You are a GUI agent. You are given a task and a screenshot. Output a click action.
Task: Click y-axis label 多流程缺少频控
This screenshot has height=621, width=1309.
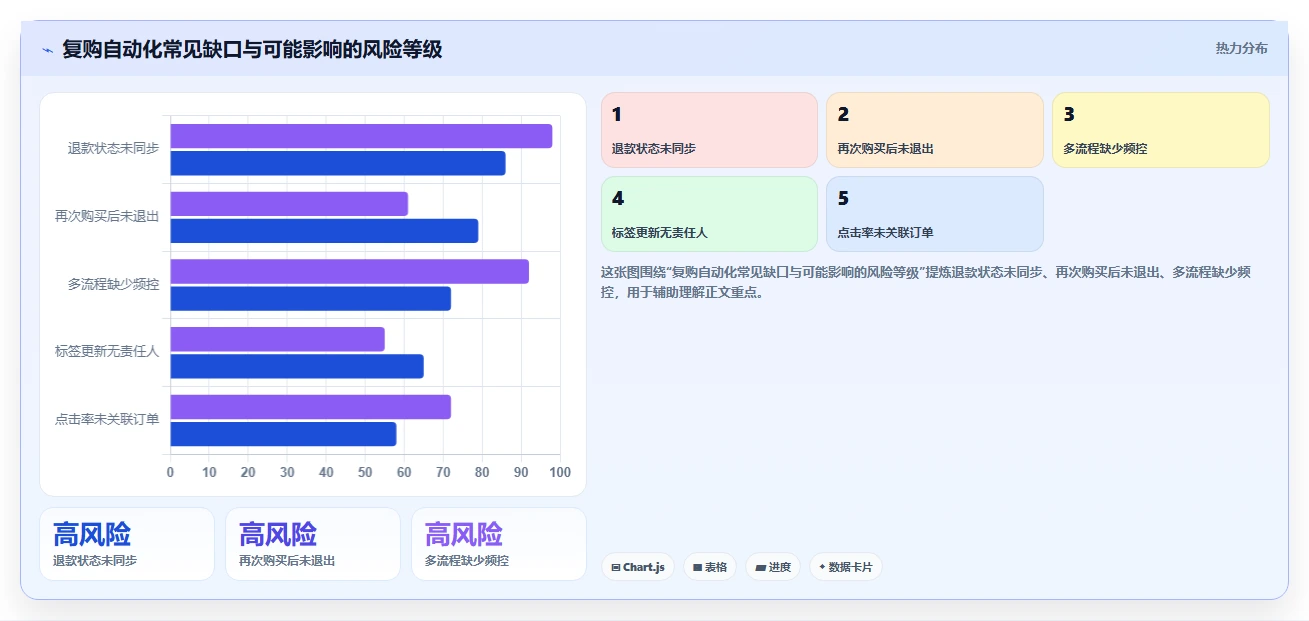[113, 284]
